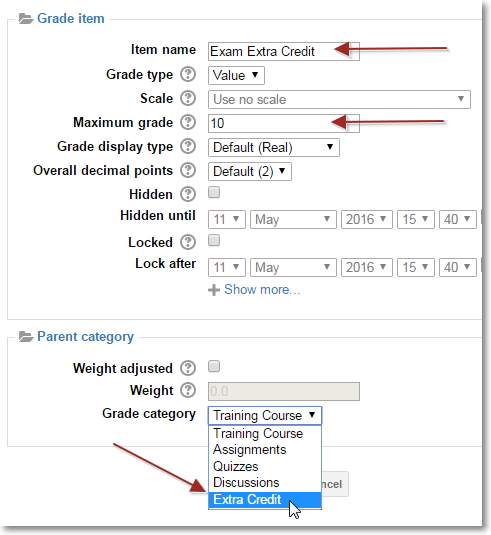Screen dimensions: 491x535
Task: Tick the Locked checkbox
Action: [214, 241]
